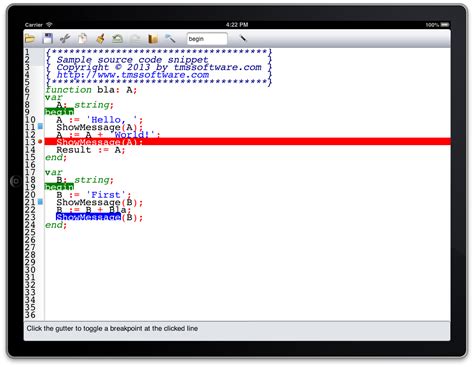Cut selection with the scissors icon

click(65, 39)
